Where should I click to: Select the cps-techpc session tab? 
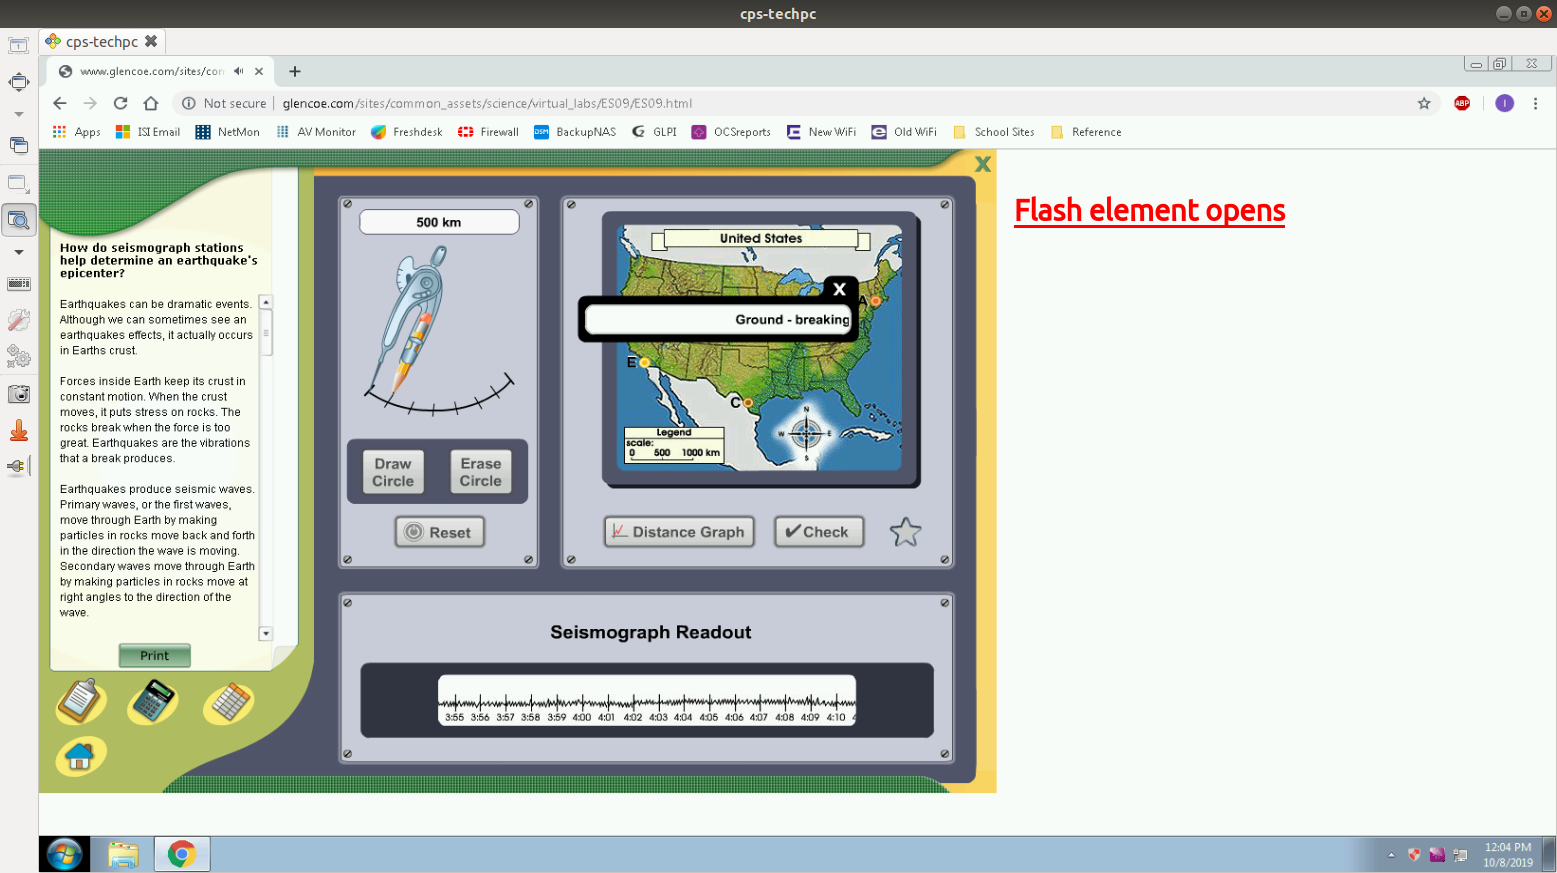(101, 41)
